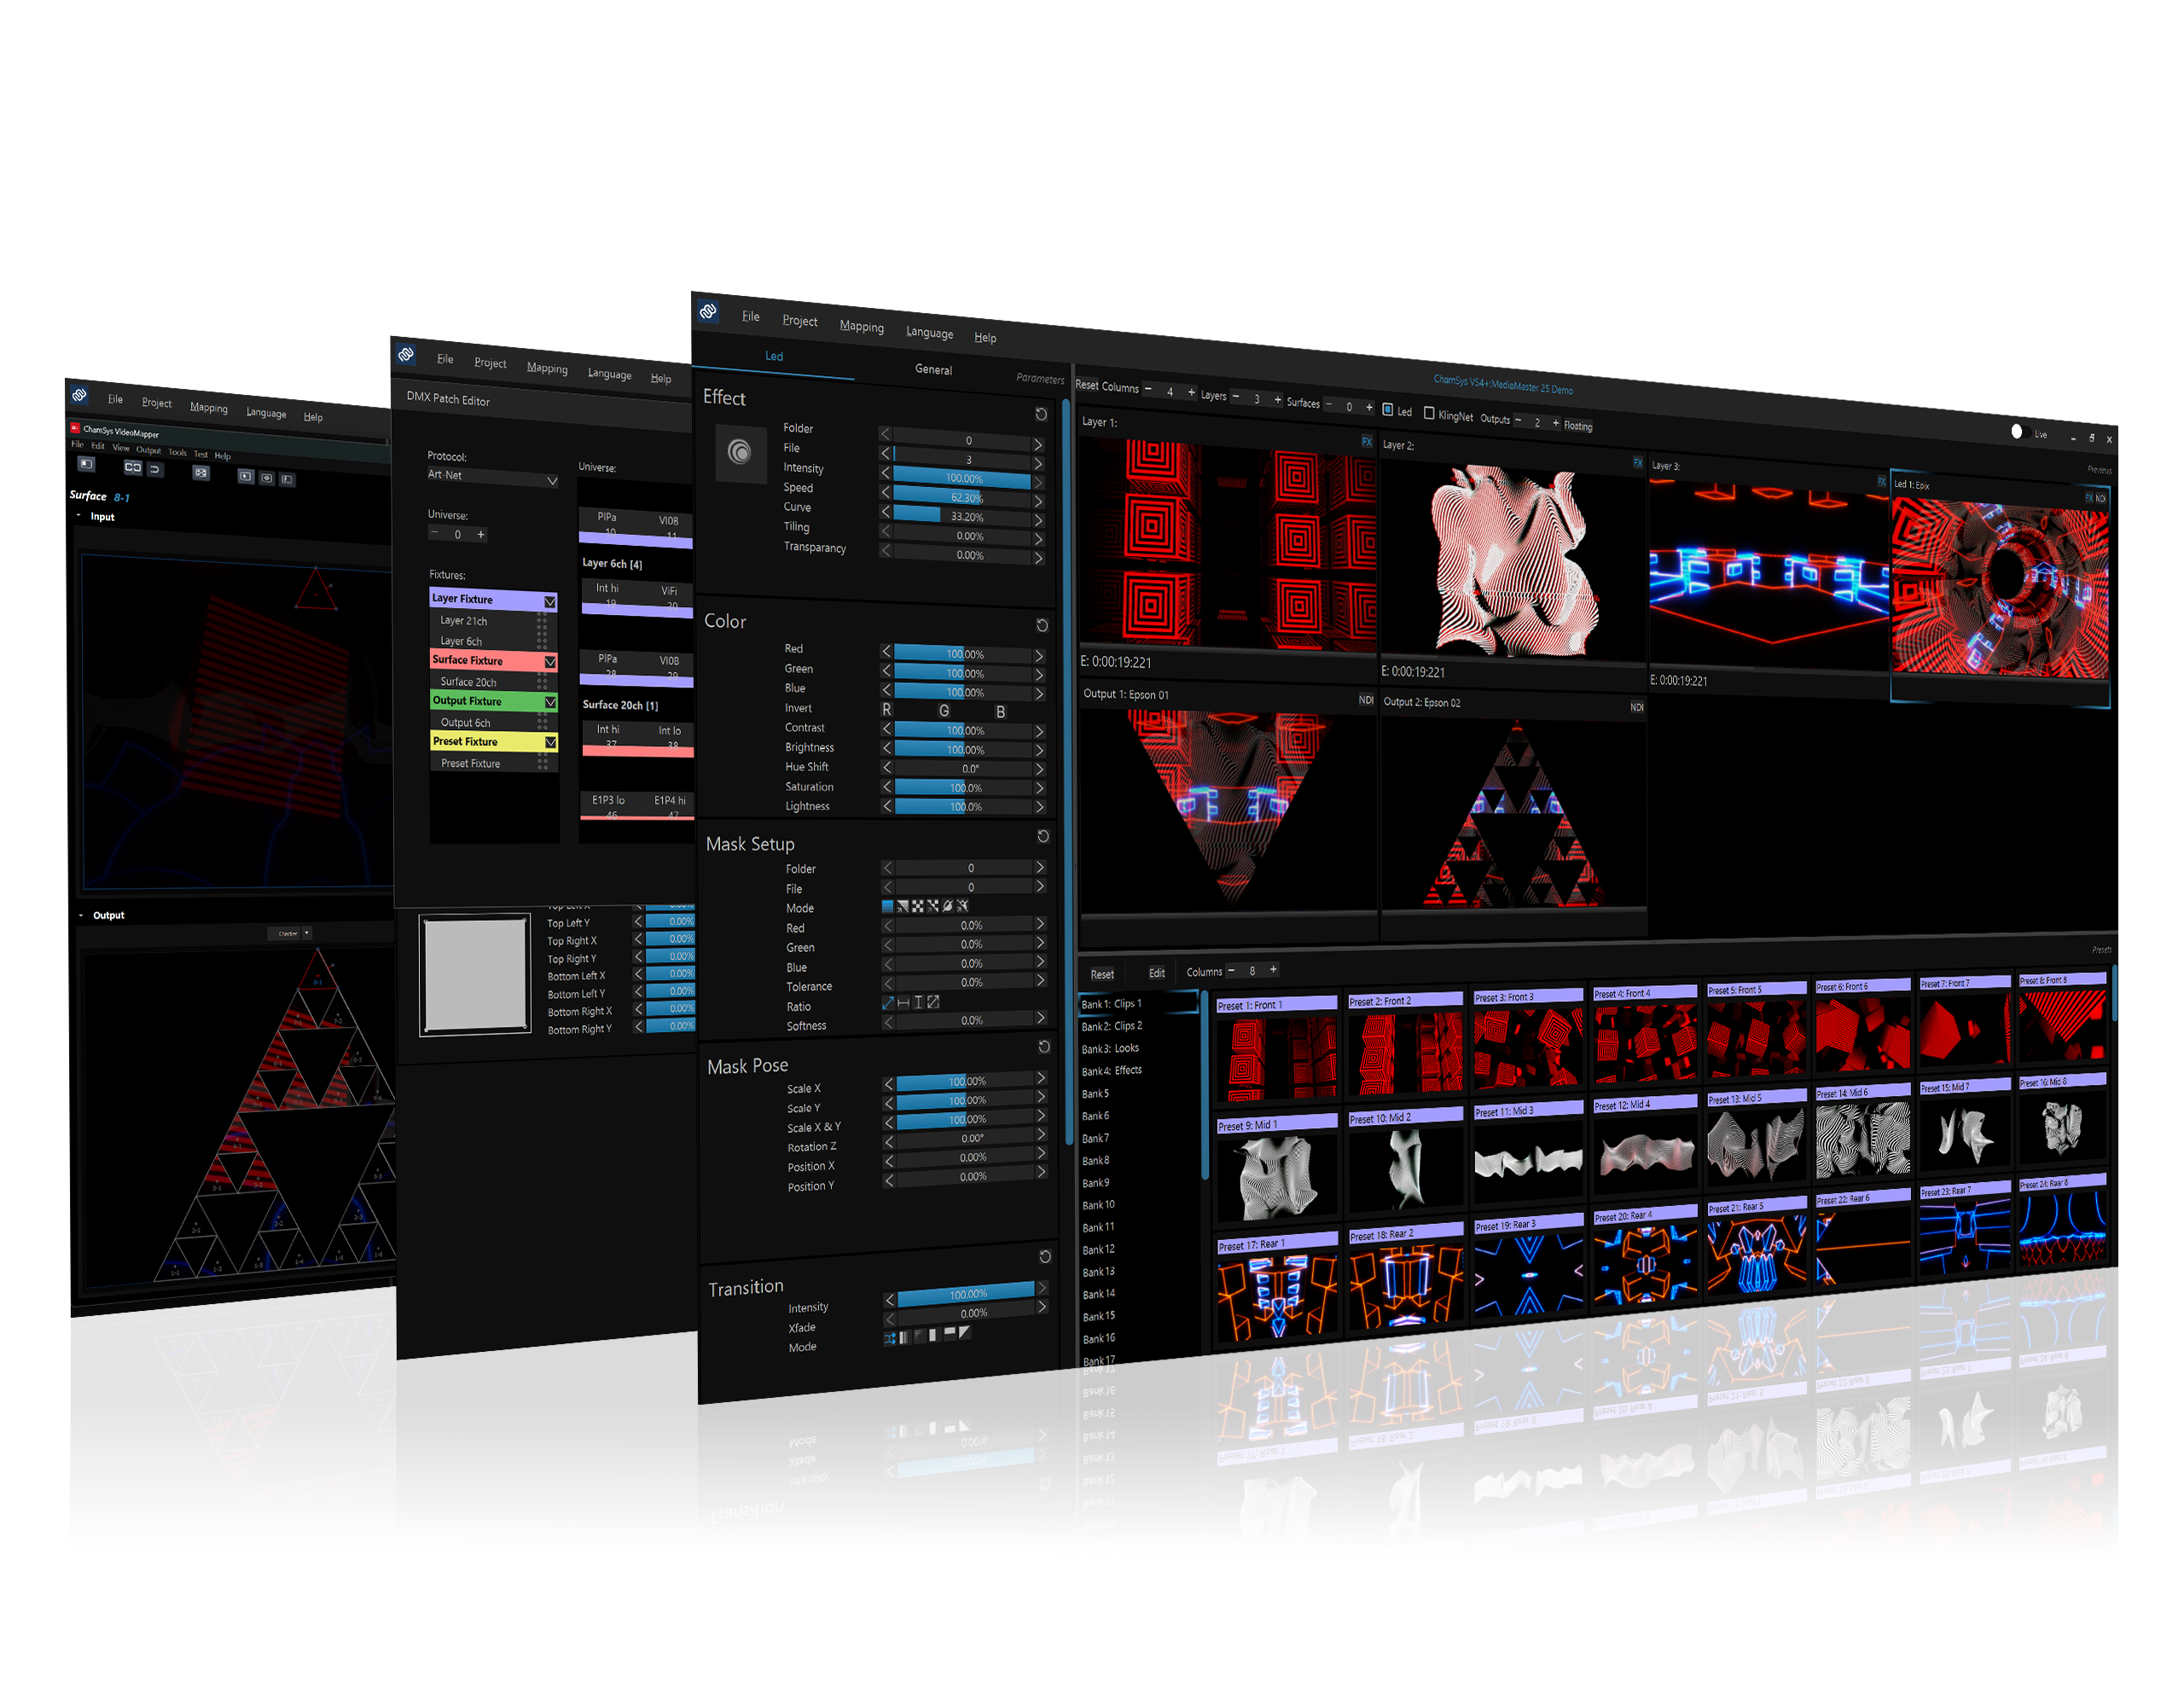This screenshot has width=2184, height=1687.
Task: Click ChamSys logo in DMX Patch Editor window
Action: tap(406, 354)
